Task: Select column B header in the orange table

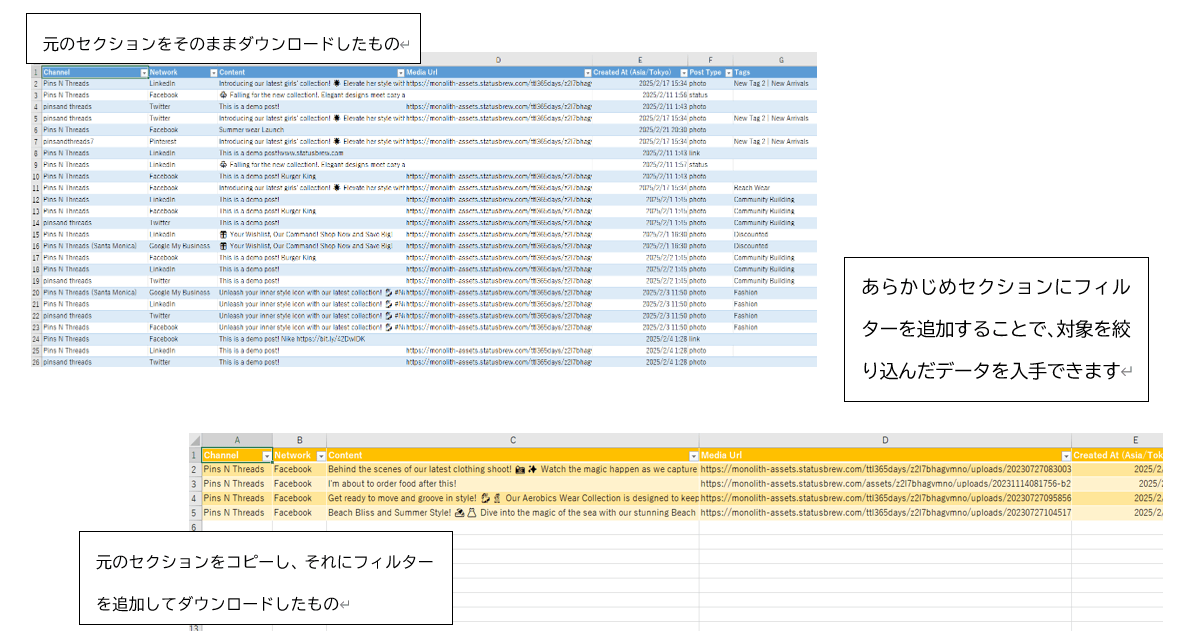Action: point(300,441)
